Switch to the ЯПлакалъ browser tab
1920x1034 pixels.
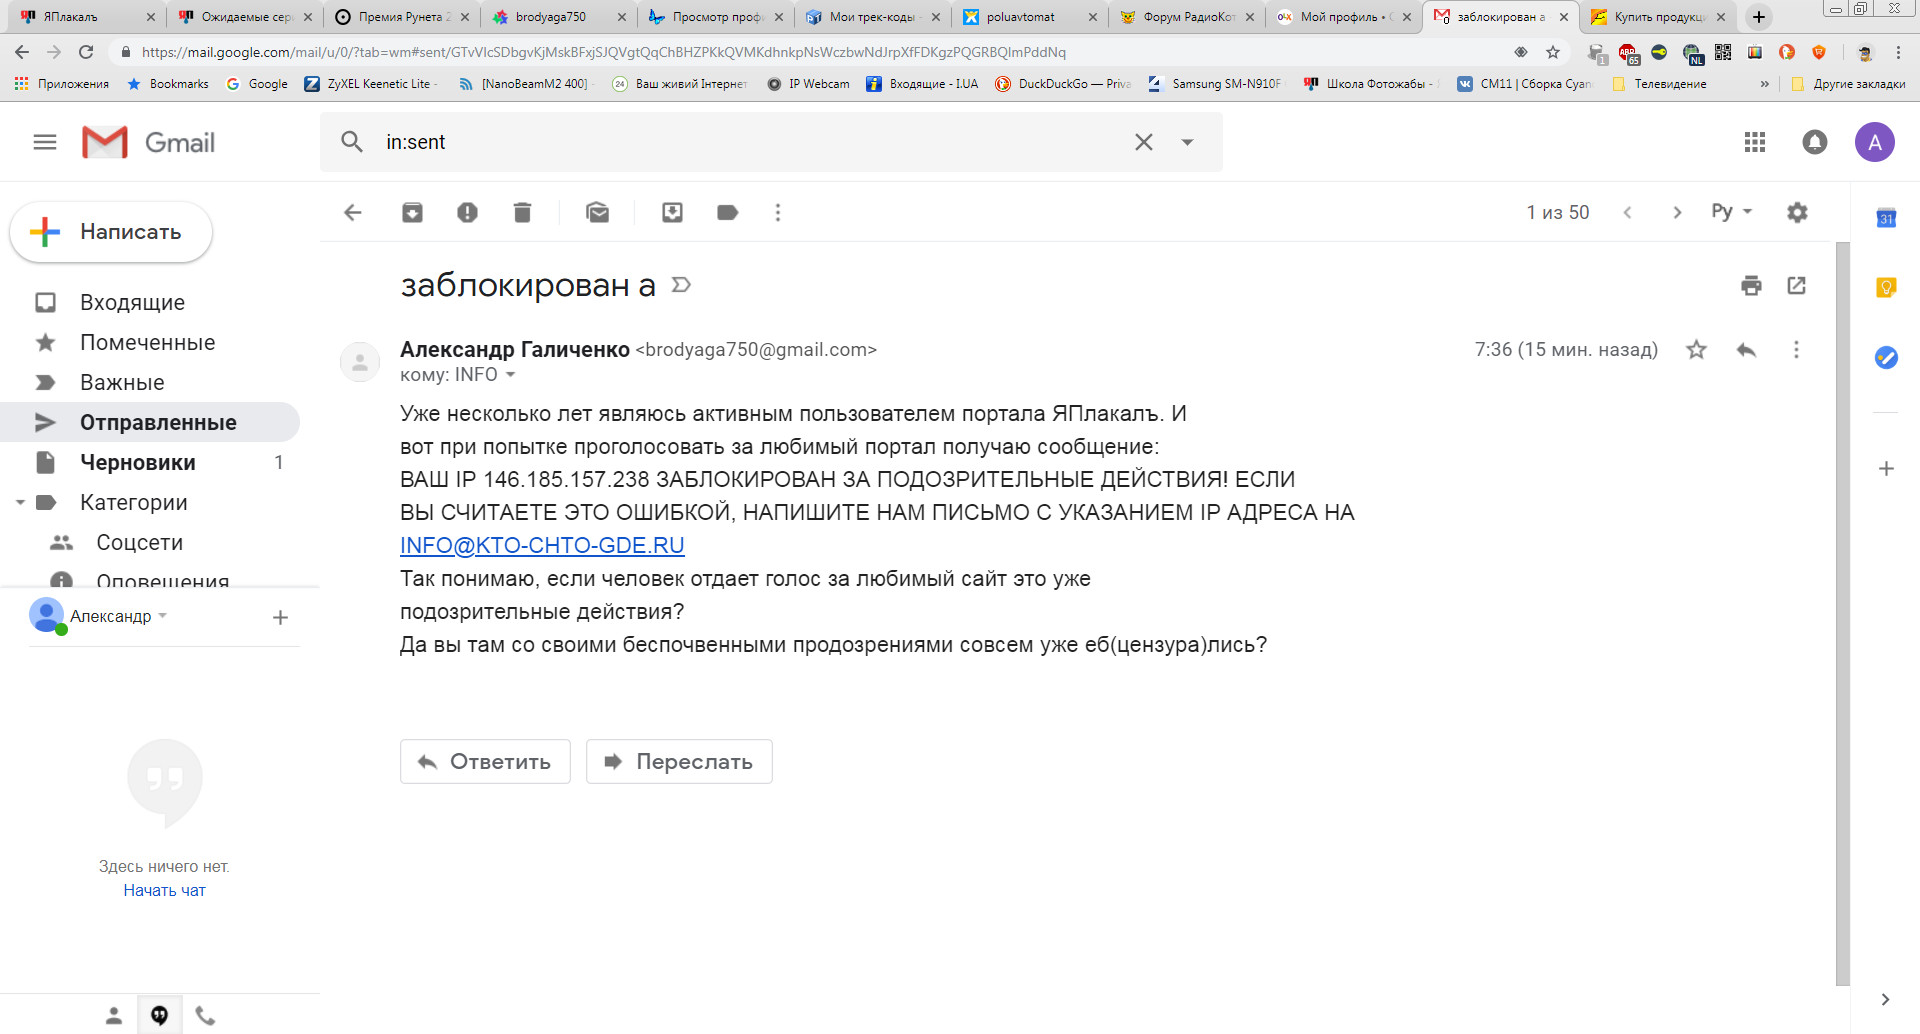pos(88,17)
